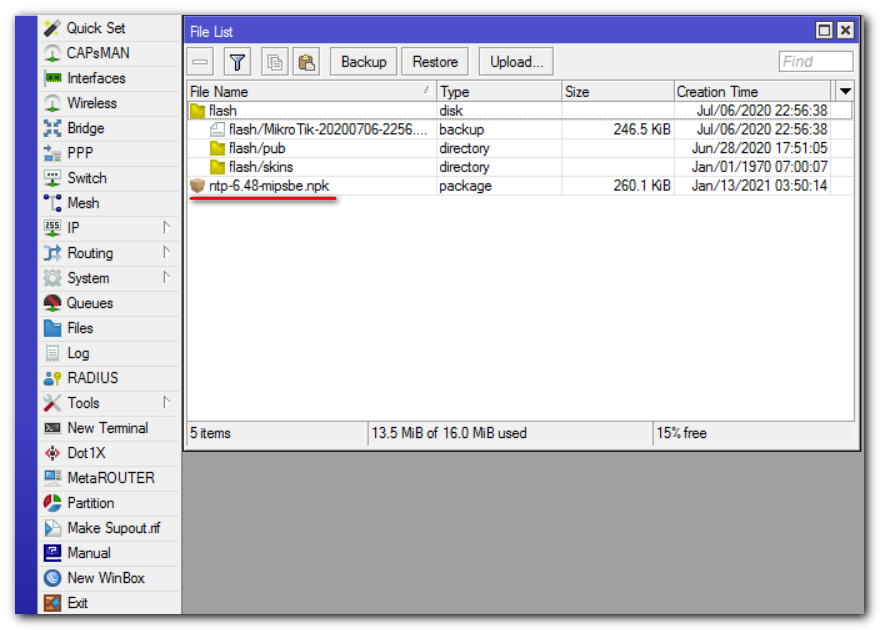Open the Interfaces menu item

tap(96, 78)
